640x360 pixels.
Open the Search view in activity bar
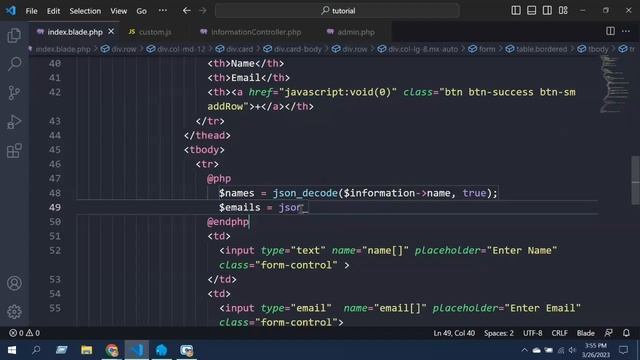(x=14, y=63)
